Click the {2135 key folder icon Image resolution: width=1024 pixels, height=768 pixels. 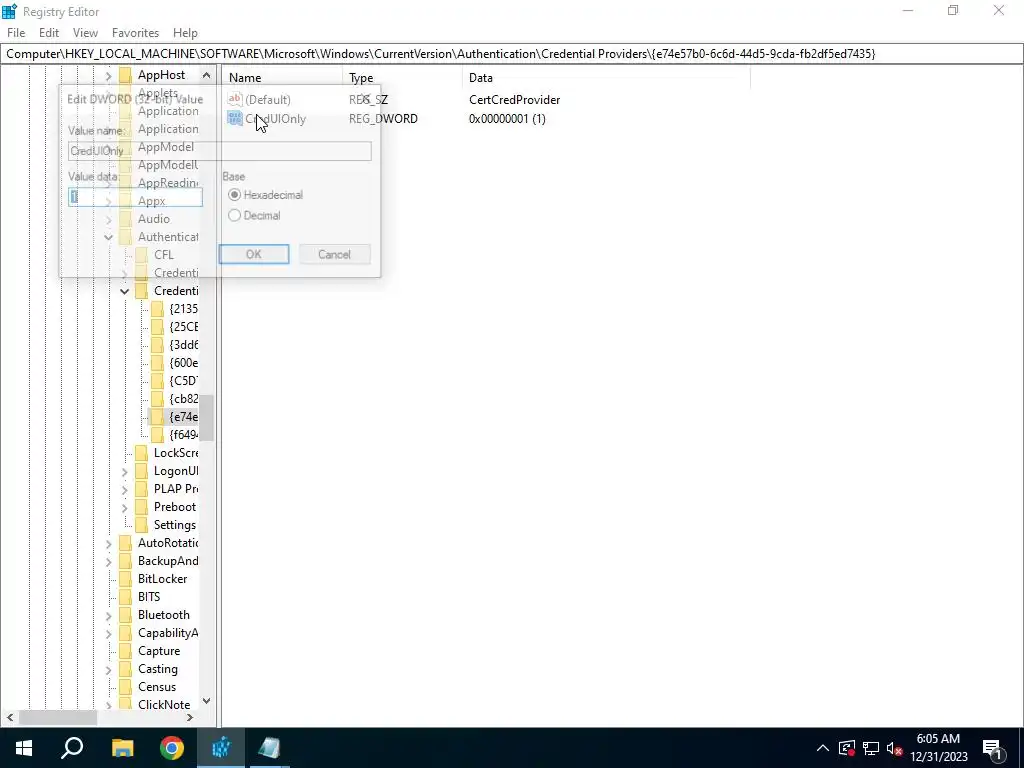157,309
